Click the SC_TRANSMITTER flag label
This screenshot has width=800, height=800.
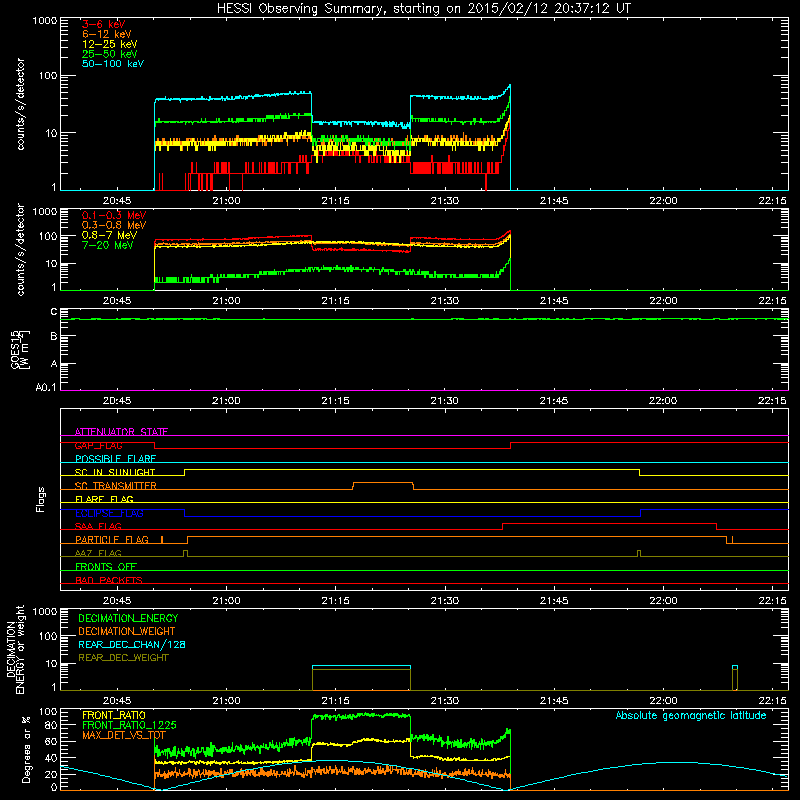coord(116,486)
